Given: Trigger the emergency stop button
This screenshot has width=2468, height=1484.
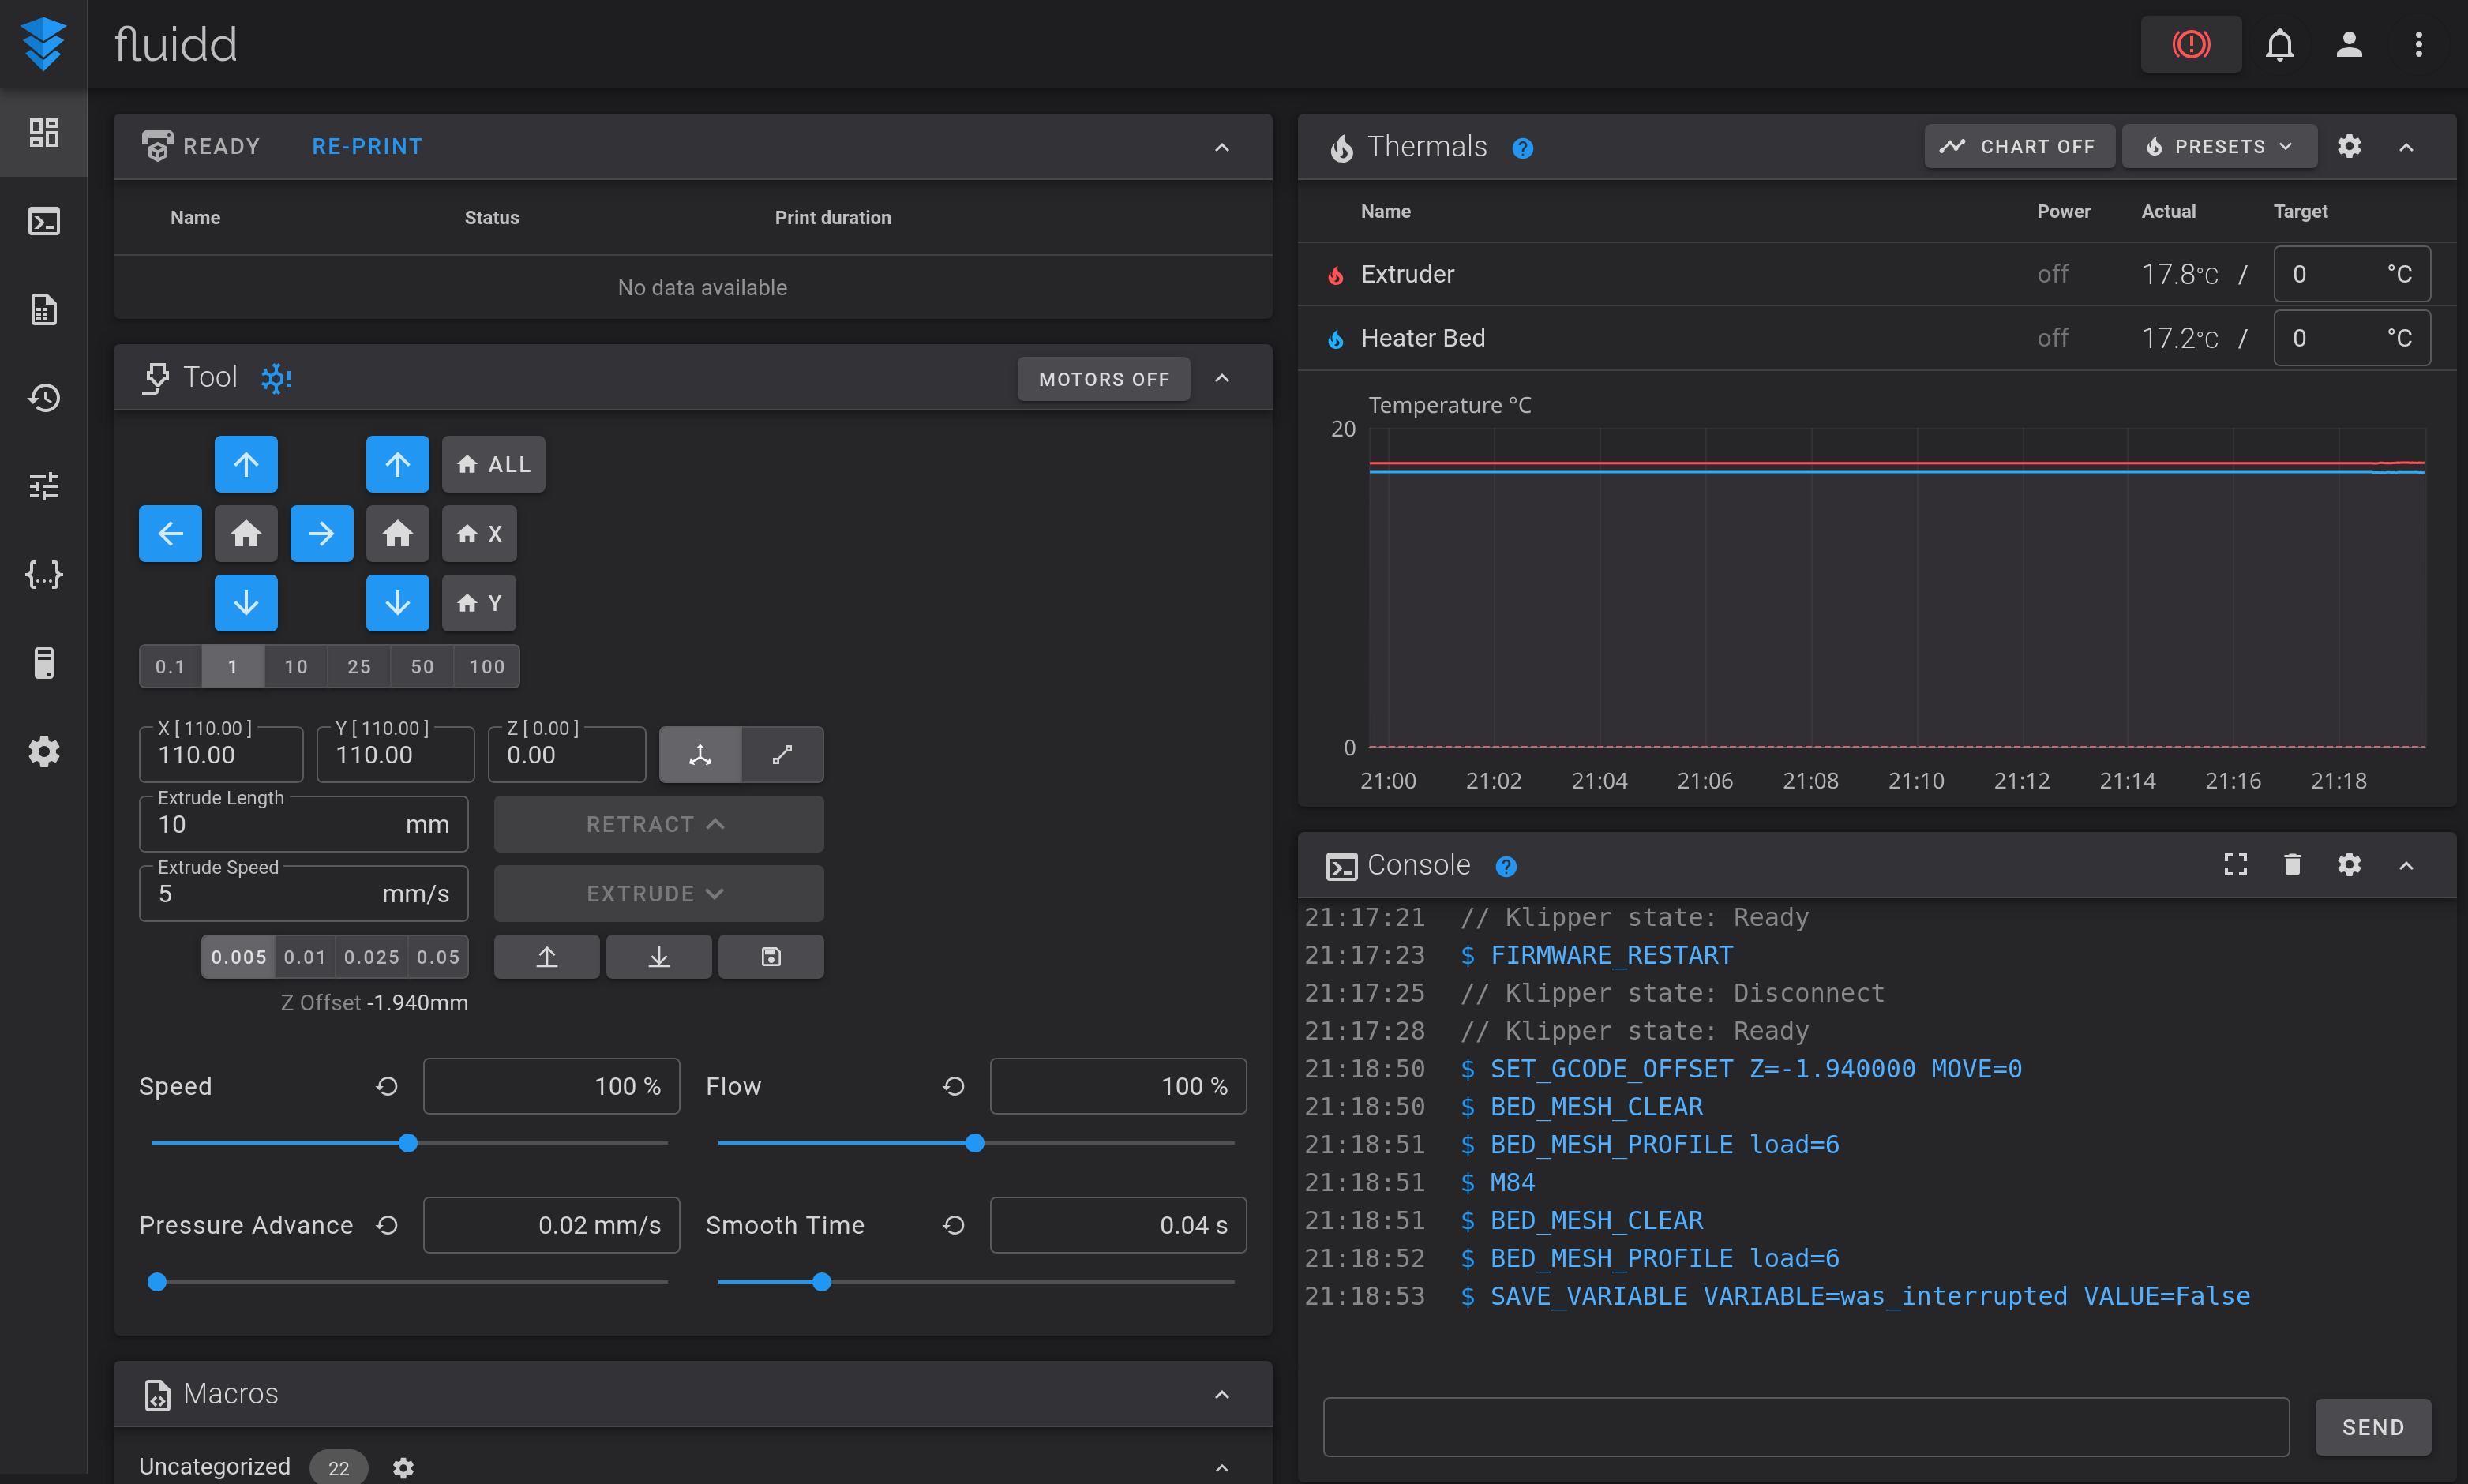Looking at the screenshot, I should (2190, 44).
